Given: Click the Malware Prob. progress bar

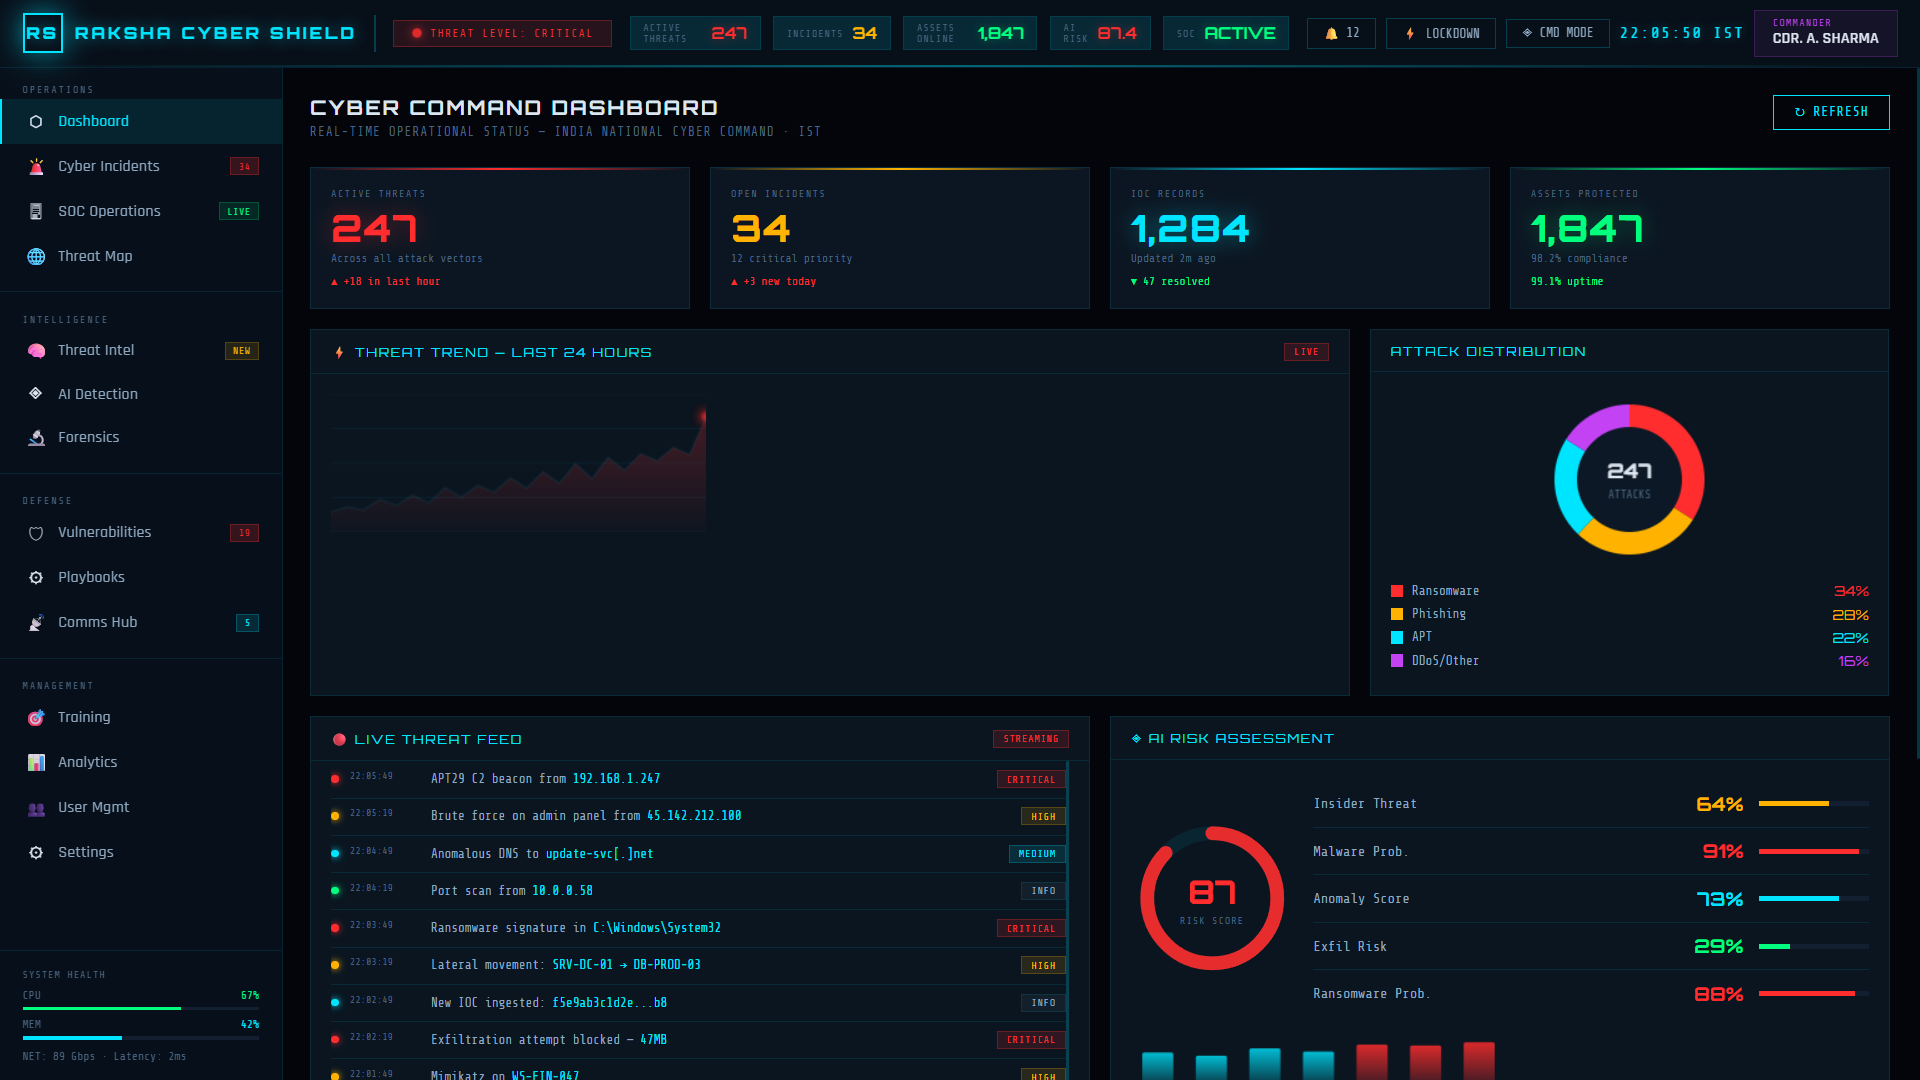Looking at the screenshot, I should pos(1814,852).
